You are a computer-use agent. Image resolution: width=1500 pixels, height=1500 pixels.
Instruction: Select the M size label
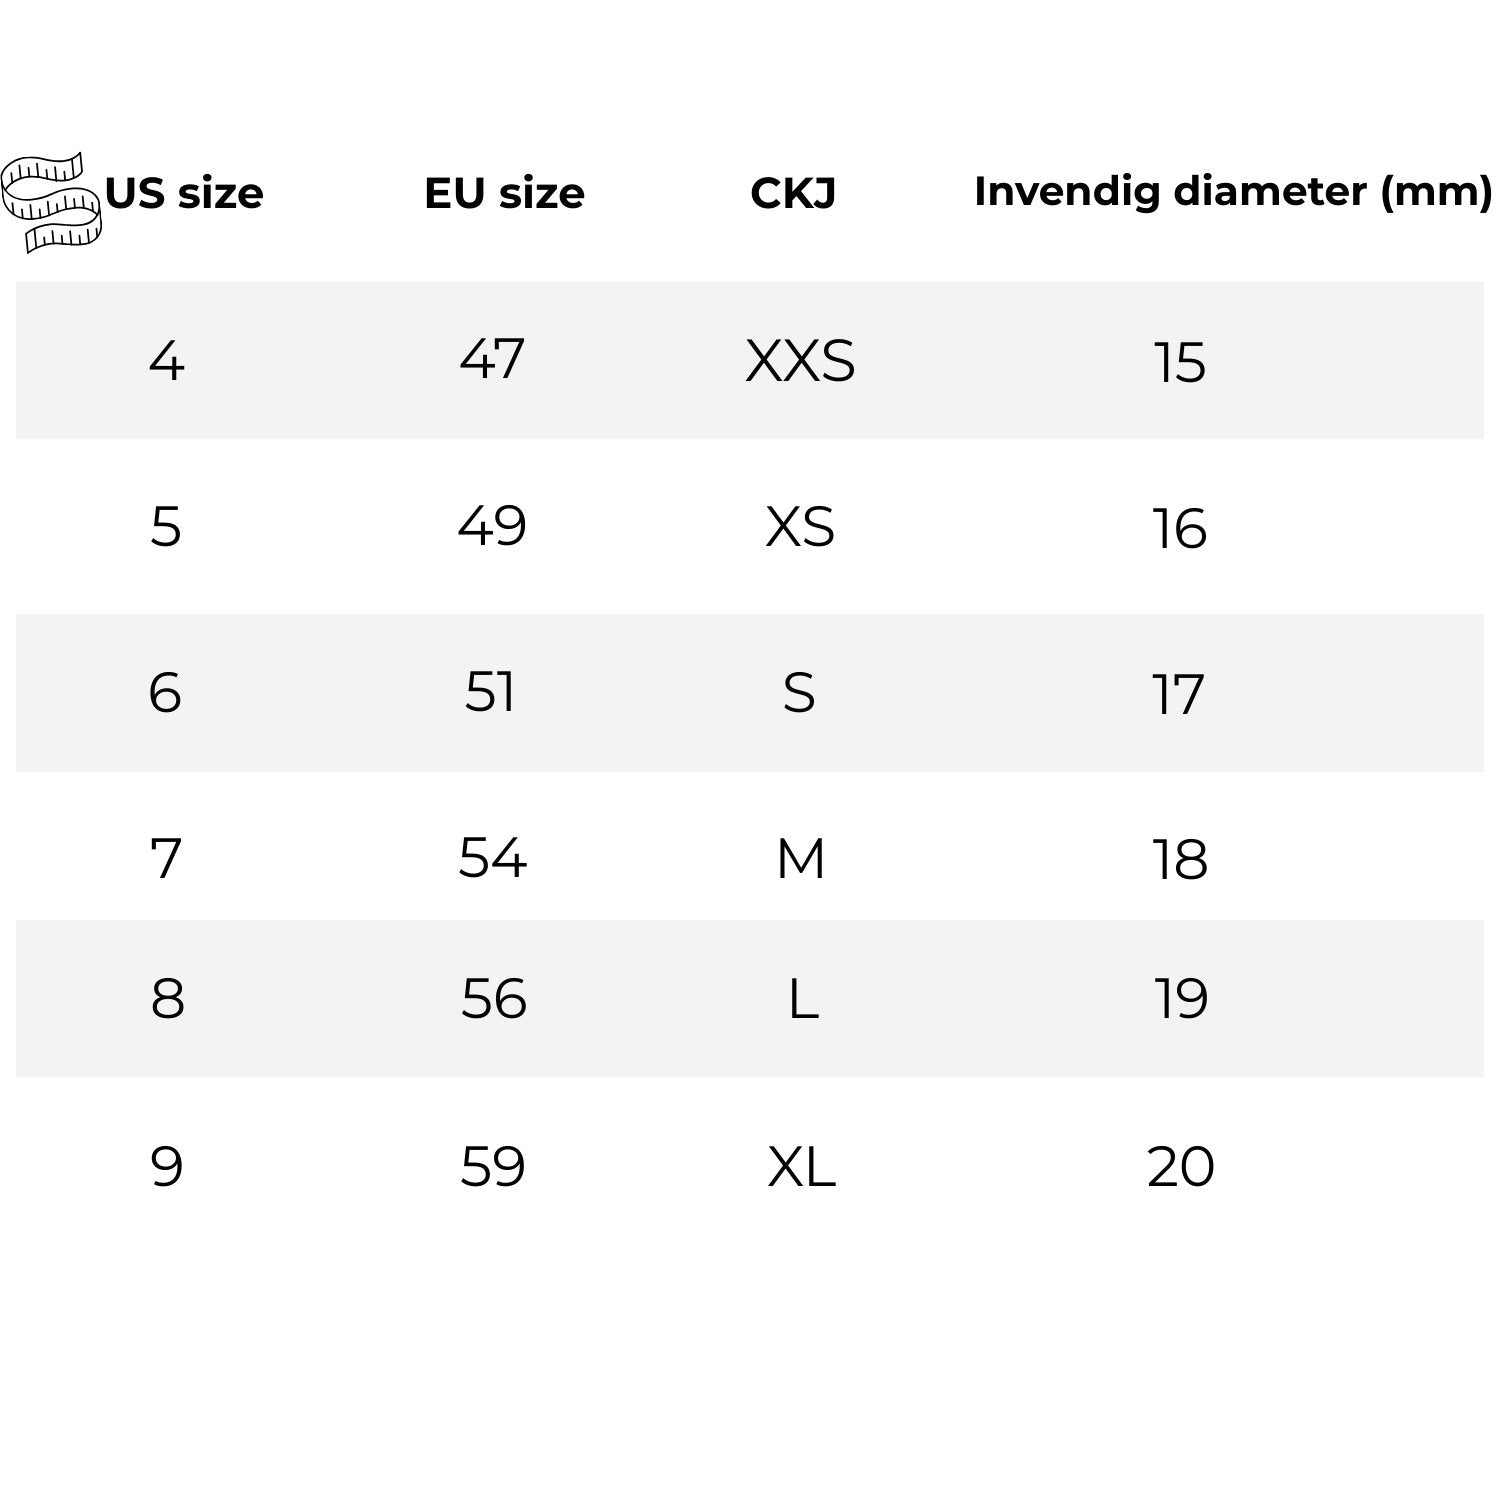pyautogui.click(x=801, y=859)
